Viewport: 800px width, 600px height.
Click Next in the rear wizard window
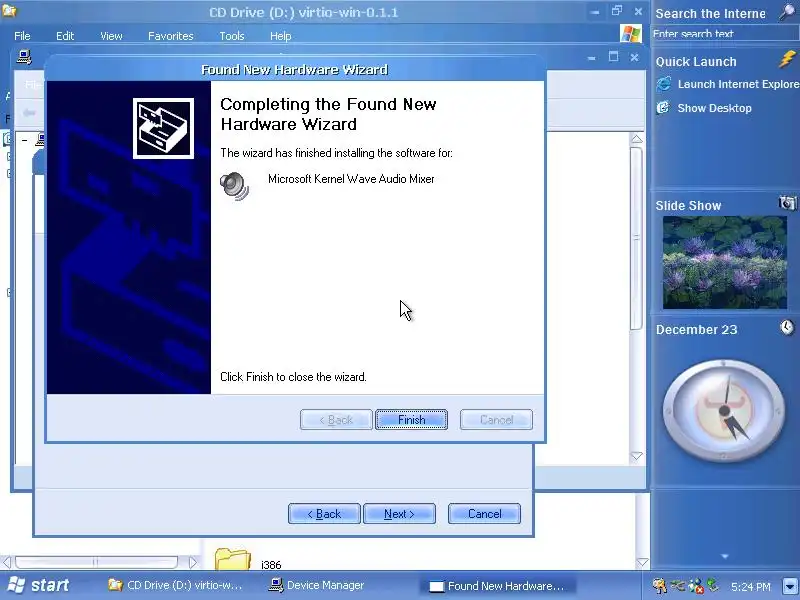[399, 513]
